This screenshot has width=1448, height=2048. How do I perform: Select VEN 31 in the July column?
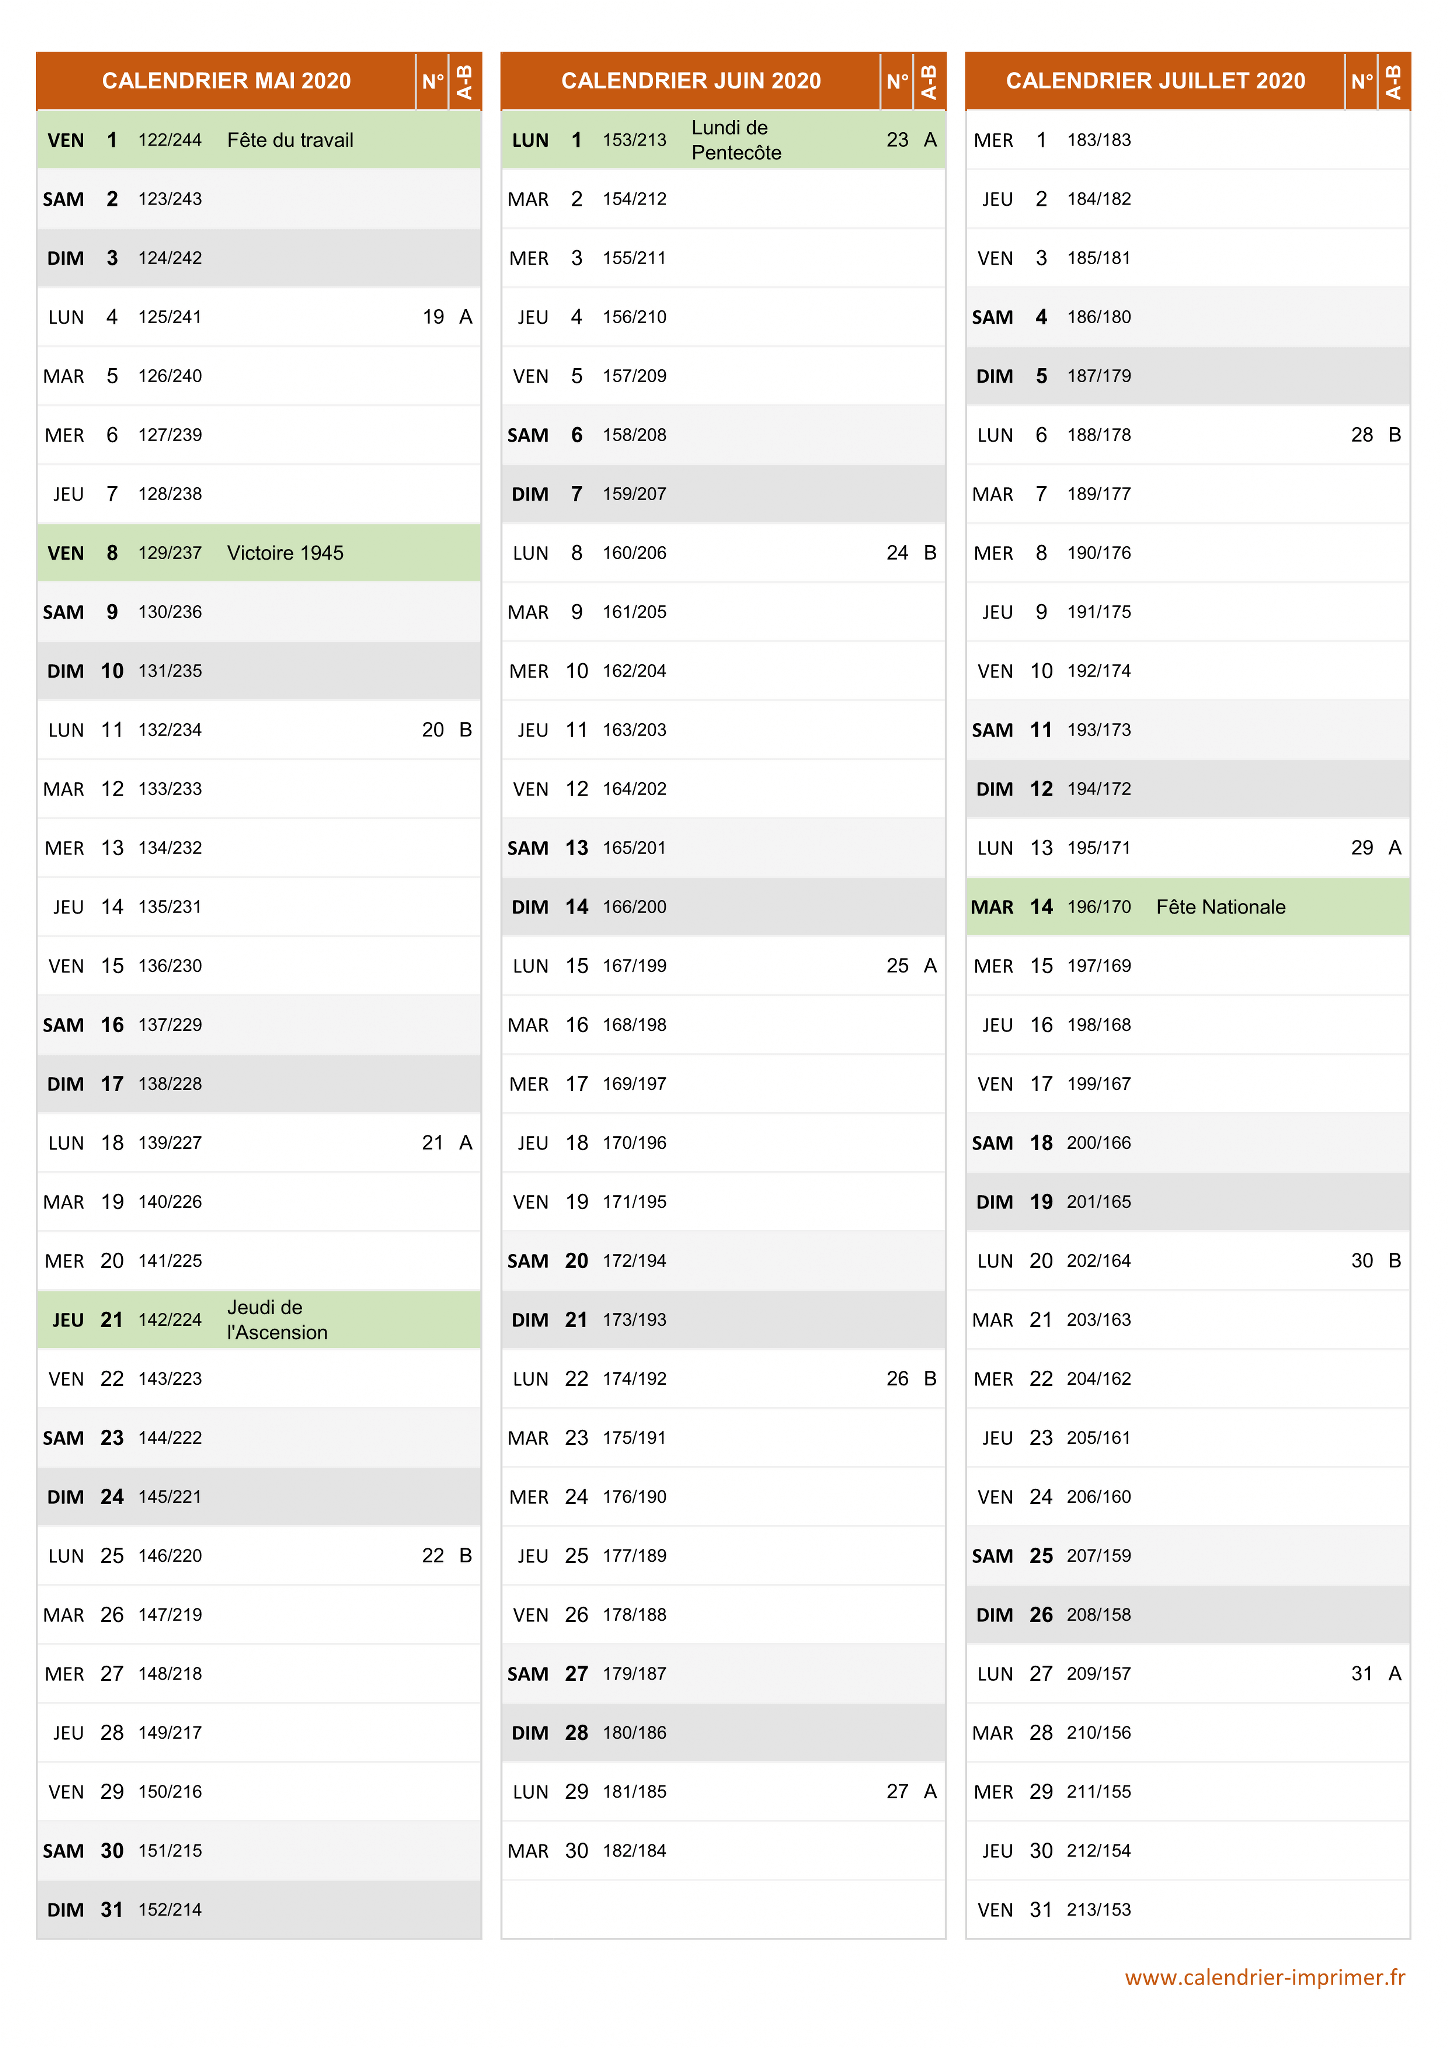1188,1910
